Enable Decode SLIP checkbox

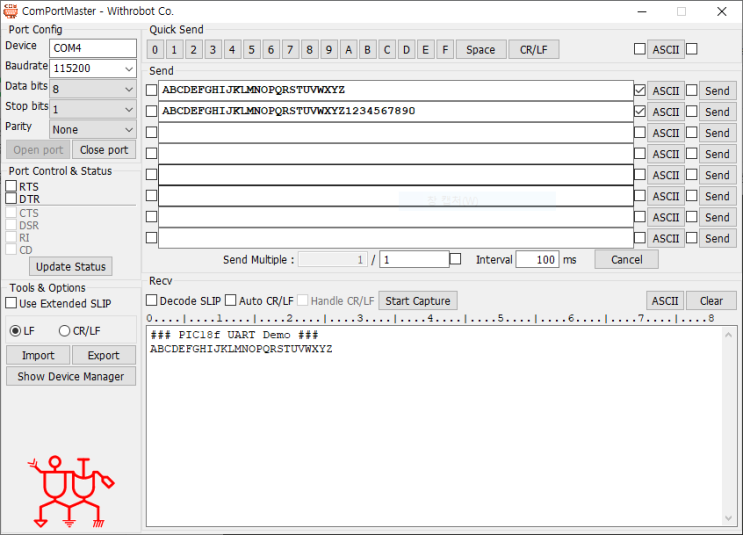pos(151,300)
